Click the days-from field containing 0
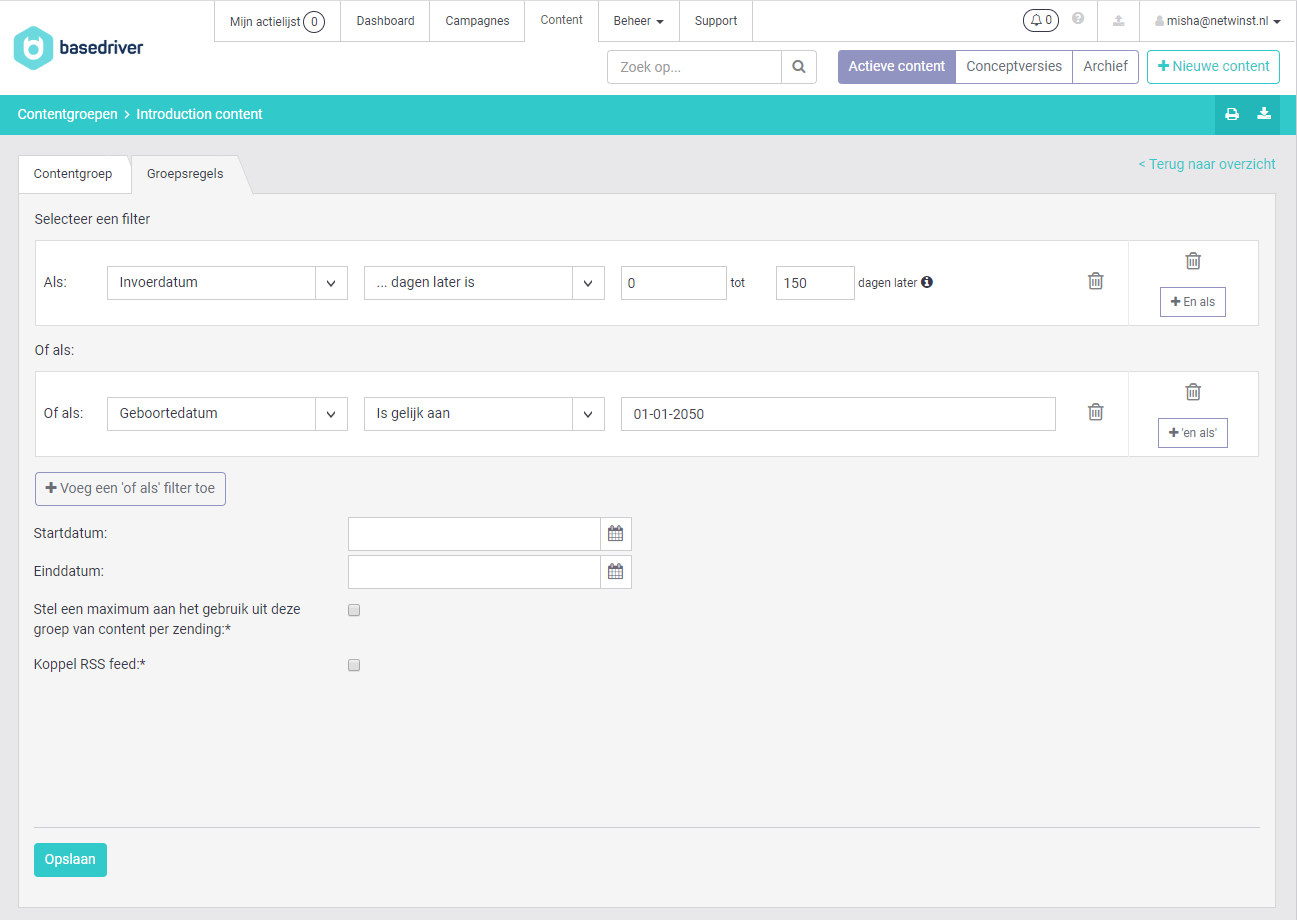The image size is (1297, 920). tap(674, 283)
